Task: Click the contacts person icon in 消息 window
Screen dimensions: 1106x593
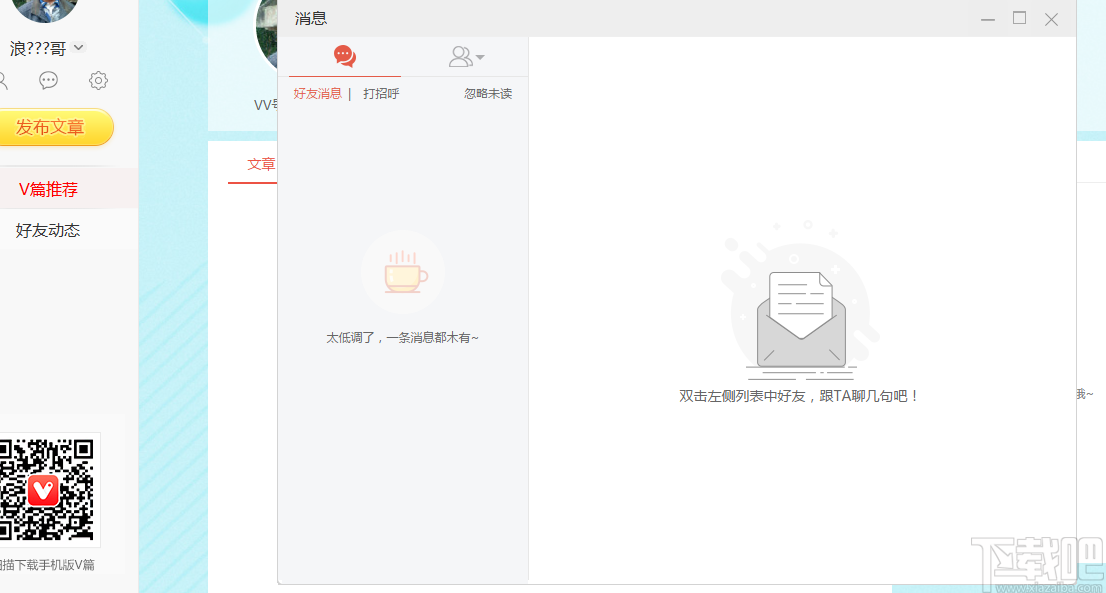Action: [x=461, y=56]
